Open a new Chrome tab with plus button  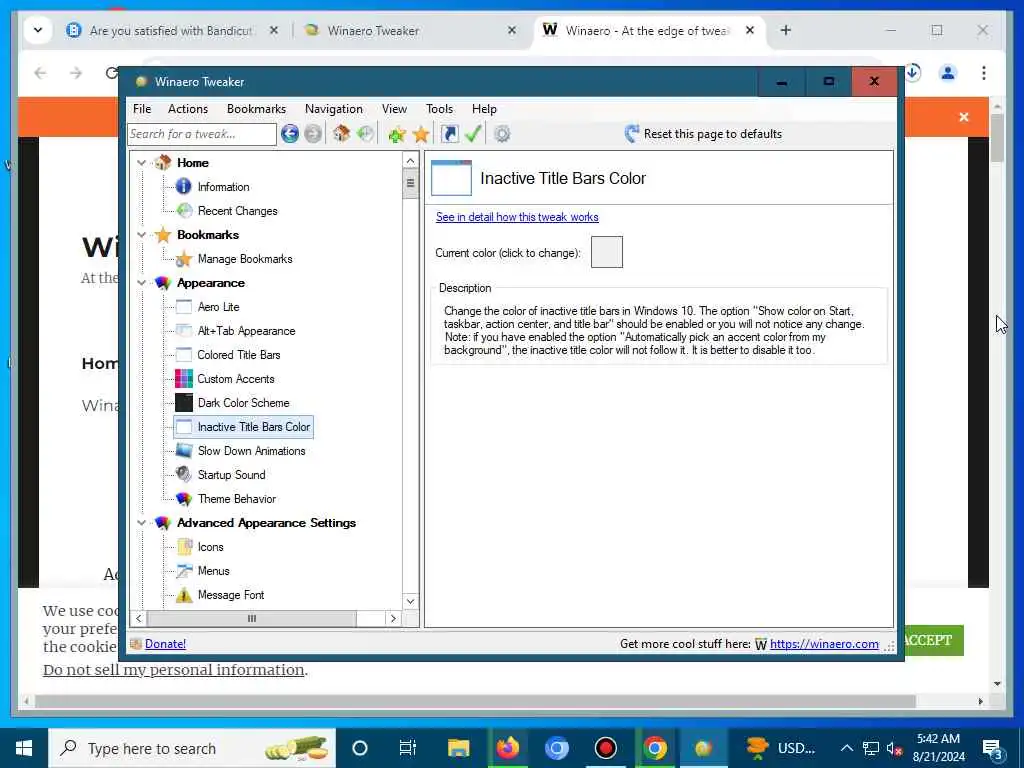786,30
